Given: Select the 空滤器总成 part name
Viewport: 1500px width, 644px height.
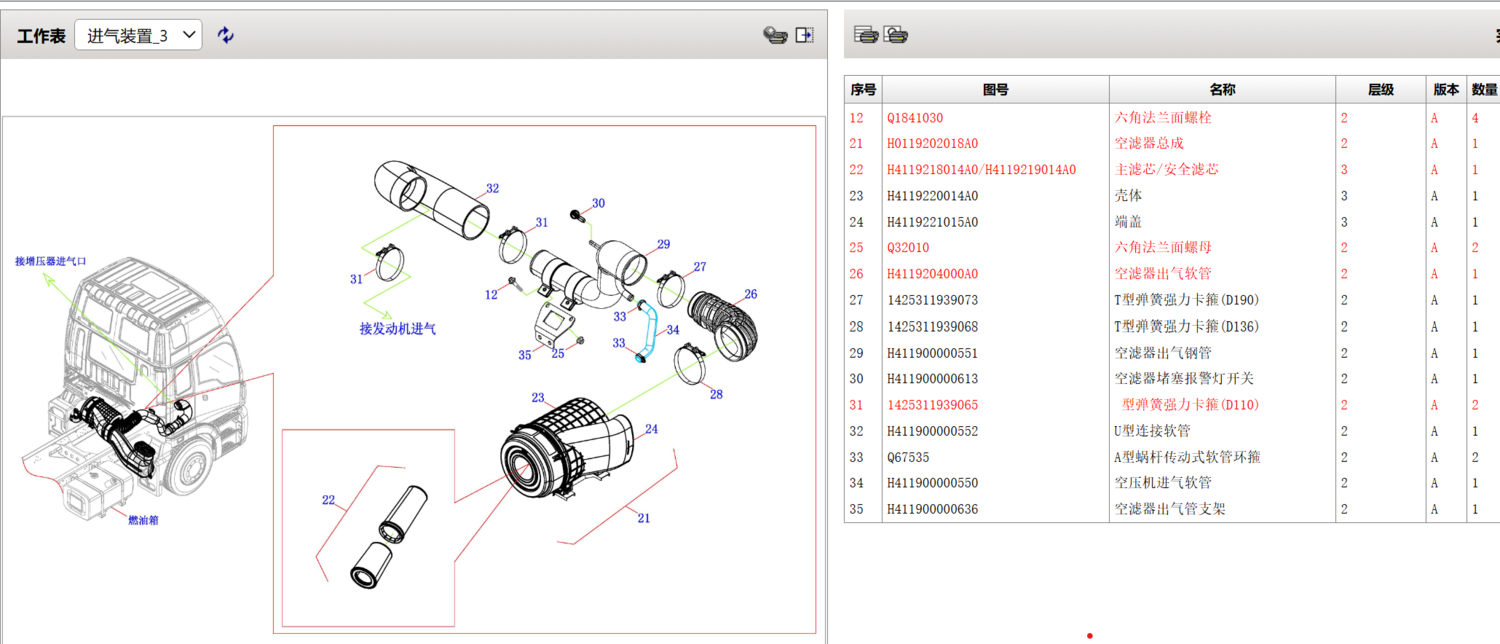Looking at the screenshot, I should pyautogui.click(x=1149, y=144).
